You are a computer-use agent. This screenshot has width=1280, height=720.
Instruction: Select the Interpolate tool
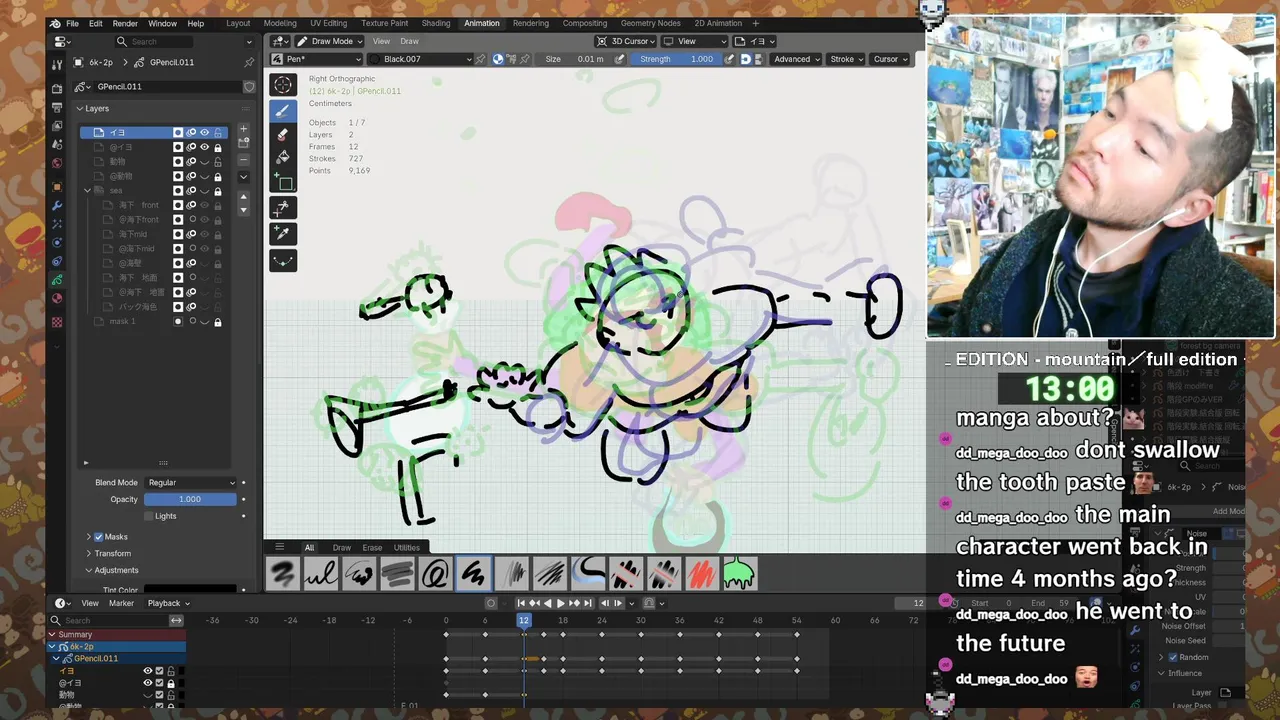pos(283,259)
